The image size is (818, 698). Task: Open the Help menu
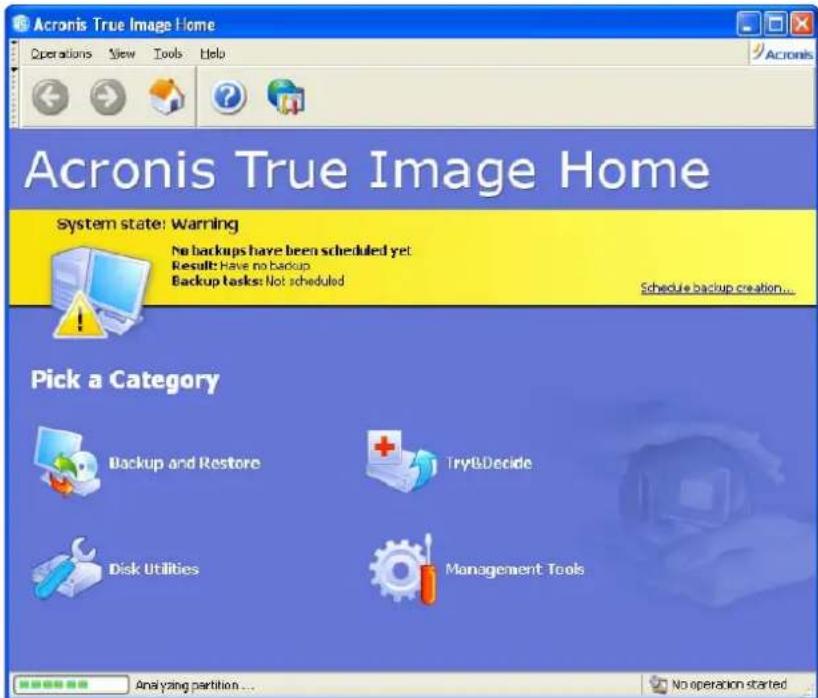[x=212, y=53]
